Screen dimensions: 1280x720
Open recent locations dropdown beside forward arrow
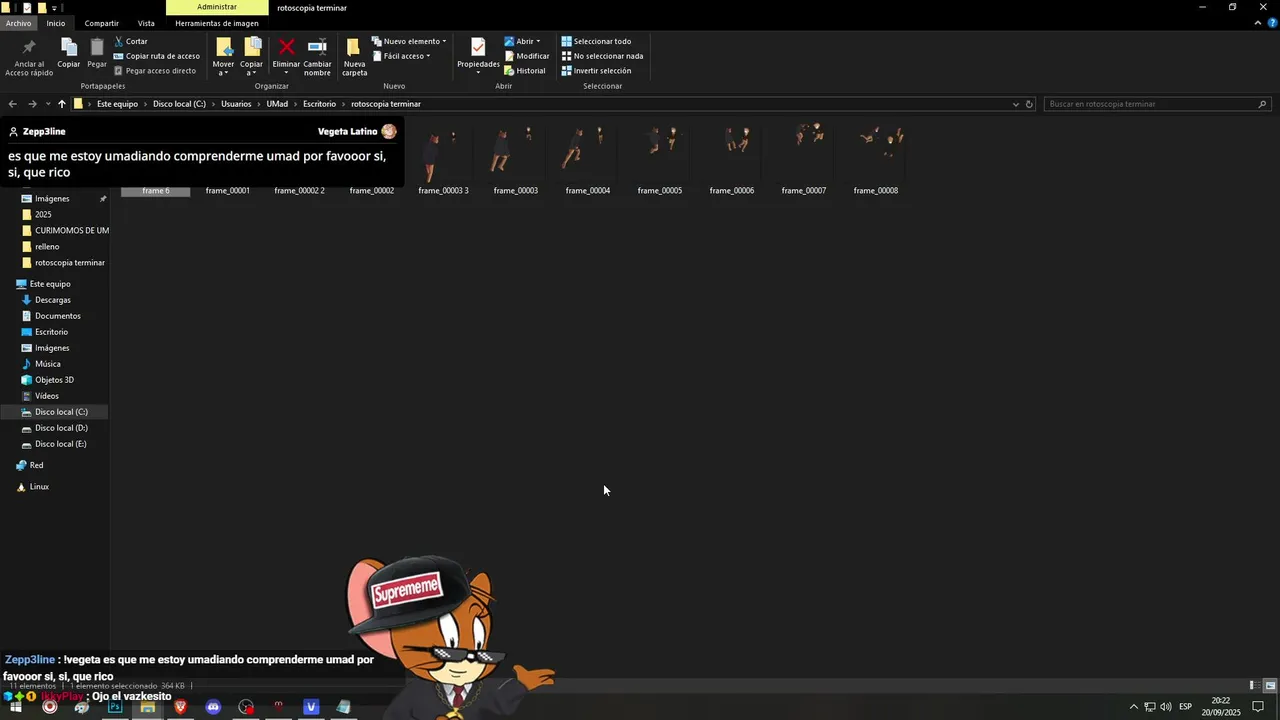click(x=47, y=104)
